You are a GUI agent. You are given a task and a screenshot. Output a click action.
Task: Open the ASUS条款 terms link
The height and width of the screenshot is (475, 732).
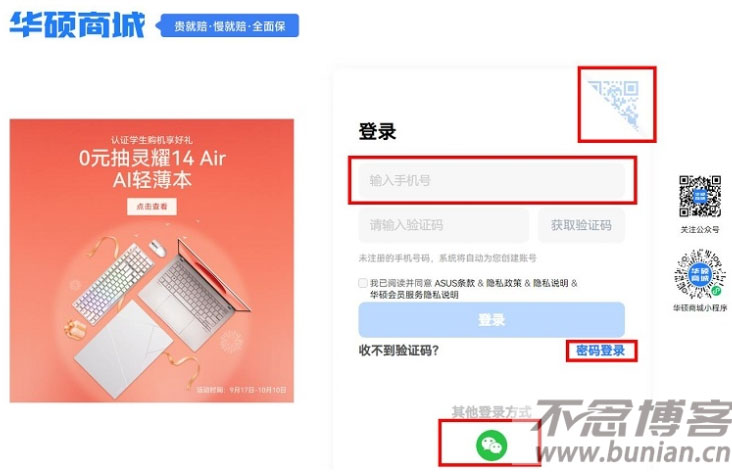(455, 283)
